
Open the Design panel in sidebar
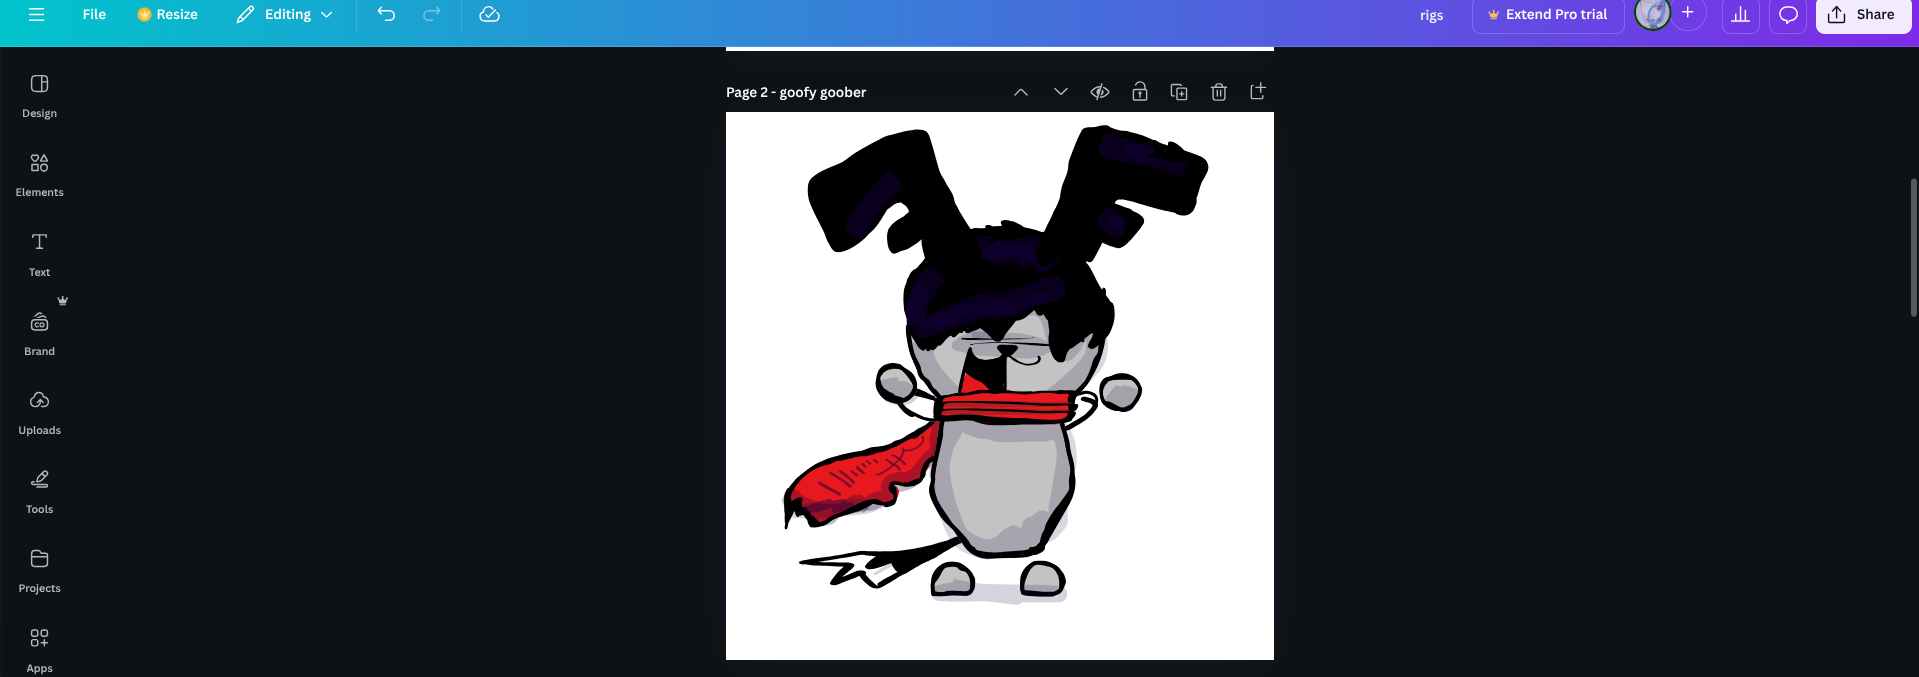click(39, 95)
